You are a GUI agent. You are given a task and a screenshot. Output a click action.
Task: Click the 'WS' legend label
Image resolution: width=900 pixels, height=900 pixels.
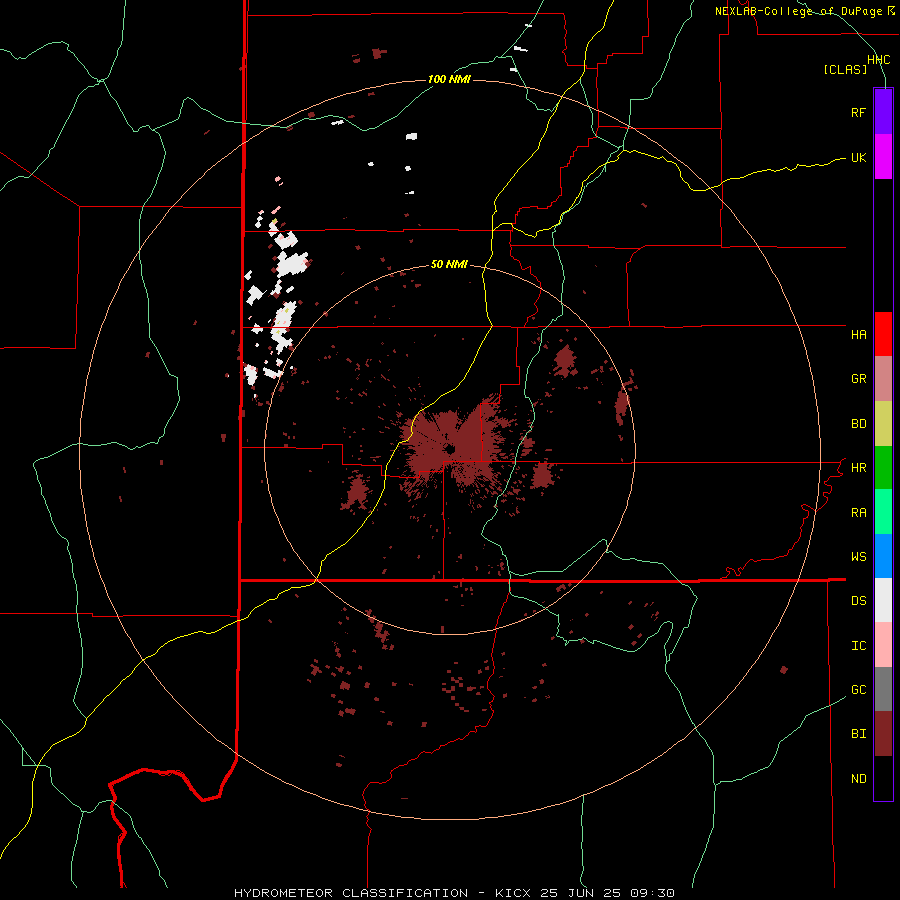point(858,557)
